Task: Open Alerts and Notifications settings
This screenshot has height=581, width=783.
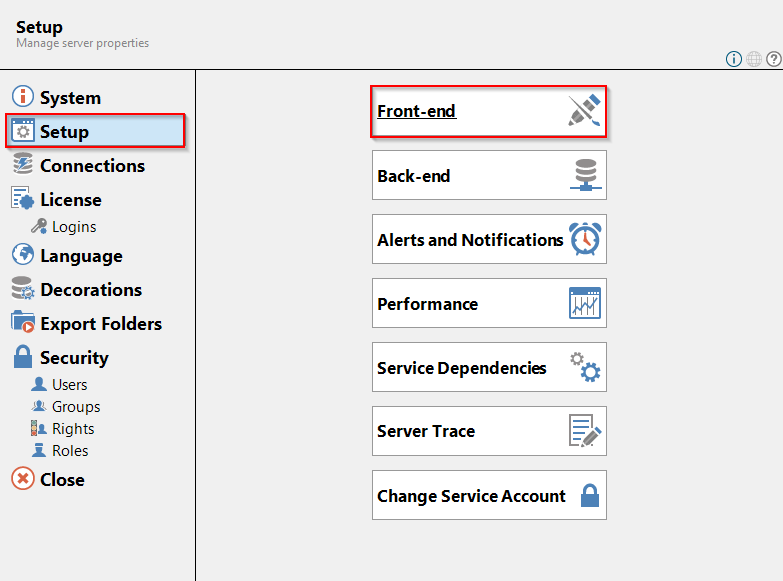Action: point(489,239)
